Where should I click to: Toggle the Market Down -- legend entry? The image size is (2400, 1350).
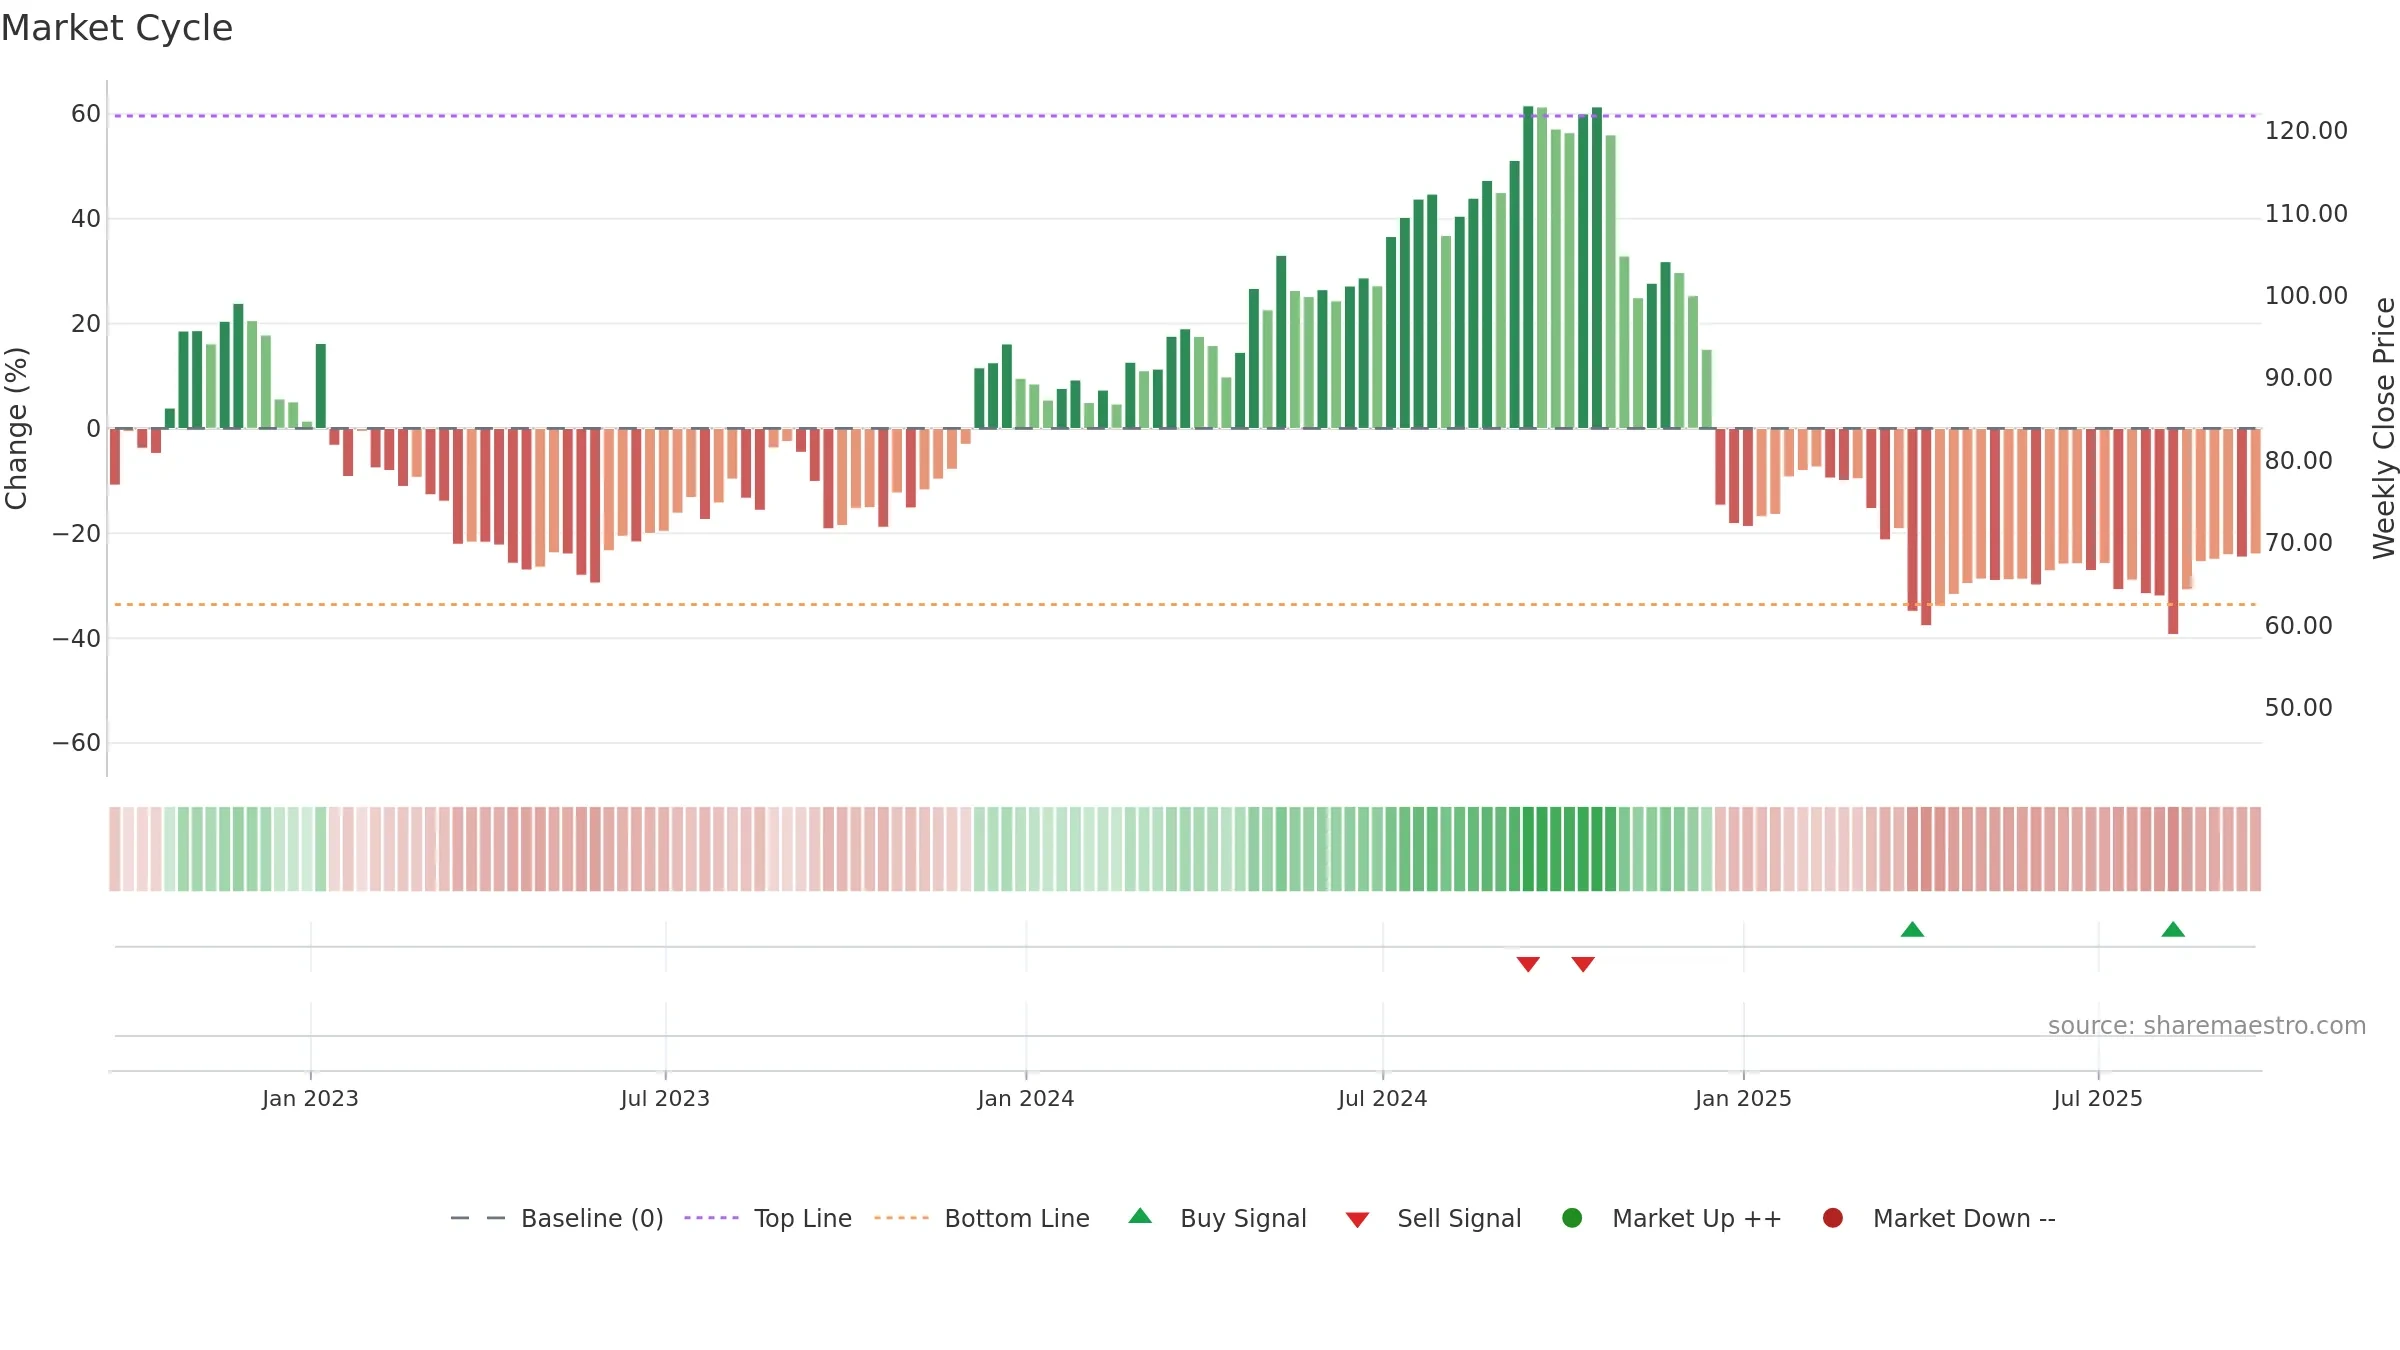point(1939,1218)
